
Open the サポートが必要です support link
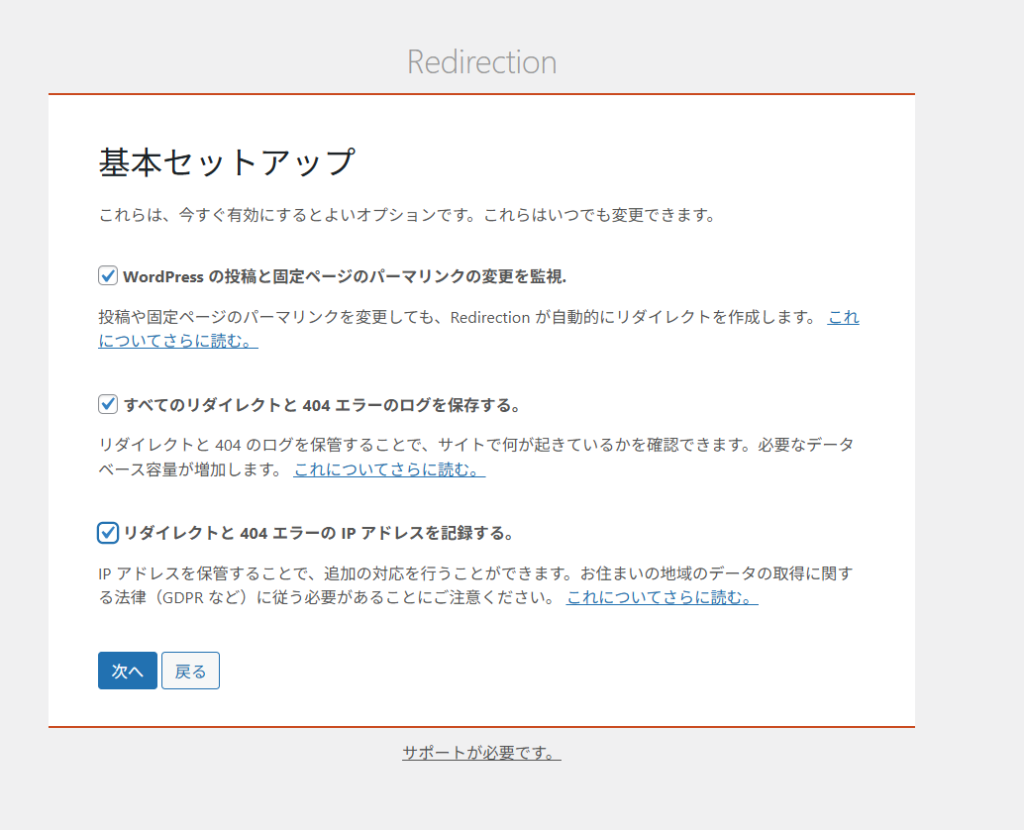(481, 753)
